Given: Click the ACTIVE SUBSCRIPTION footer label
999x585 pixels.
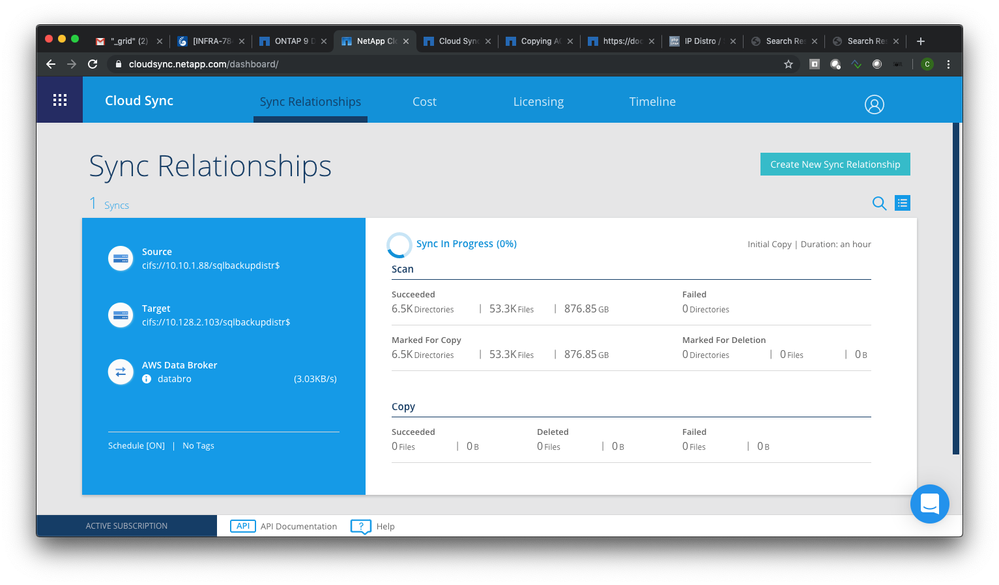Looking at the screenshot, I should click(127, 526).
